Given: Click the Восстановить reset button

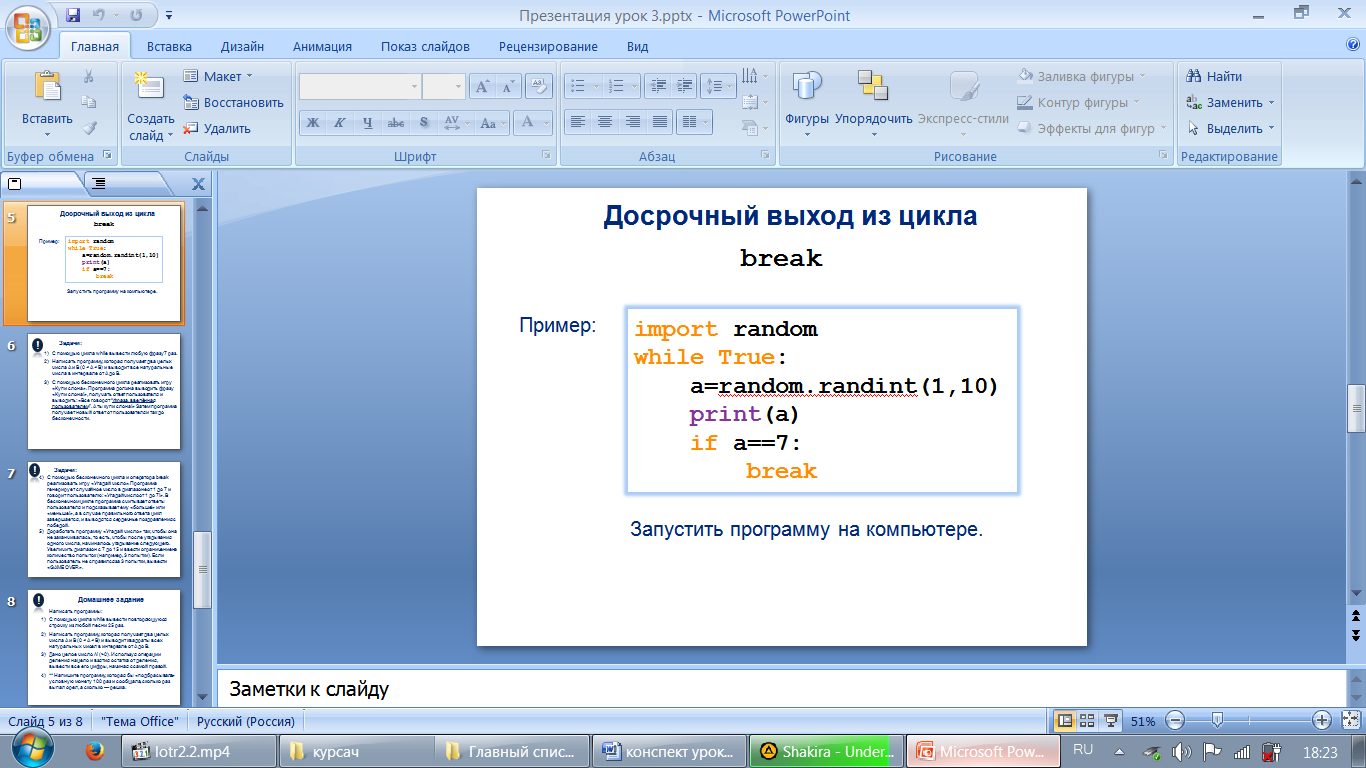Looking at the screenshot, I should coord(233,102).
